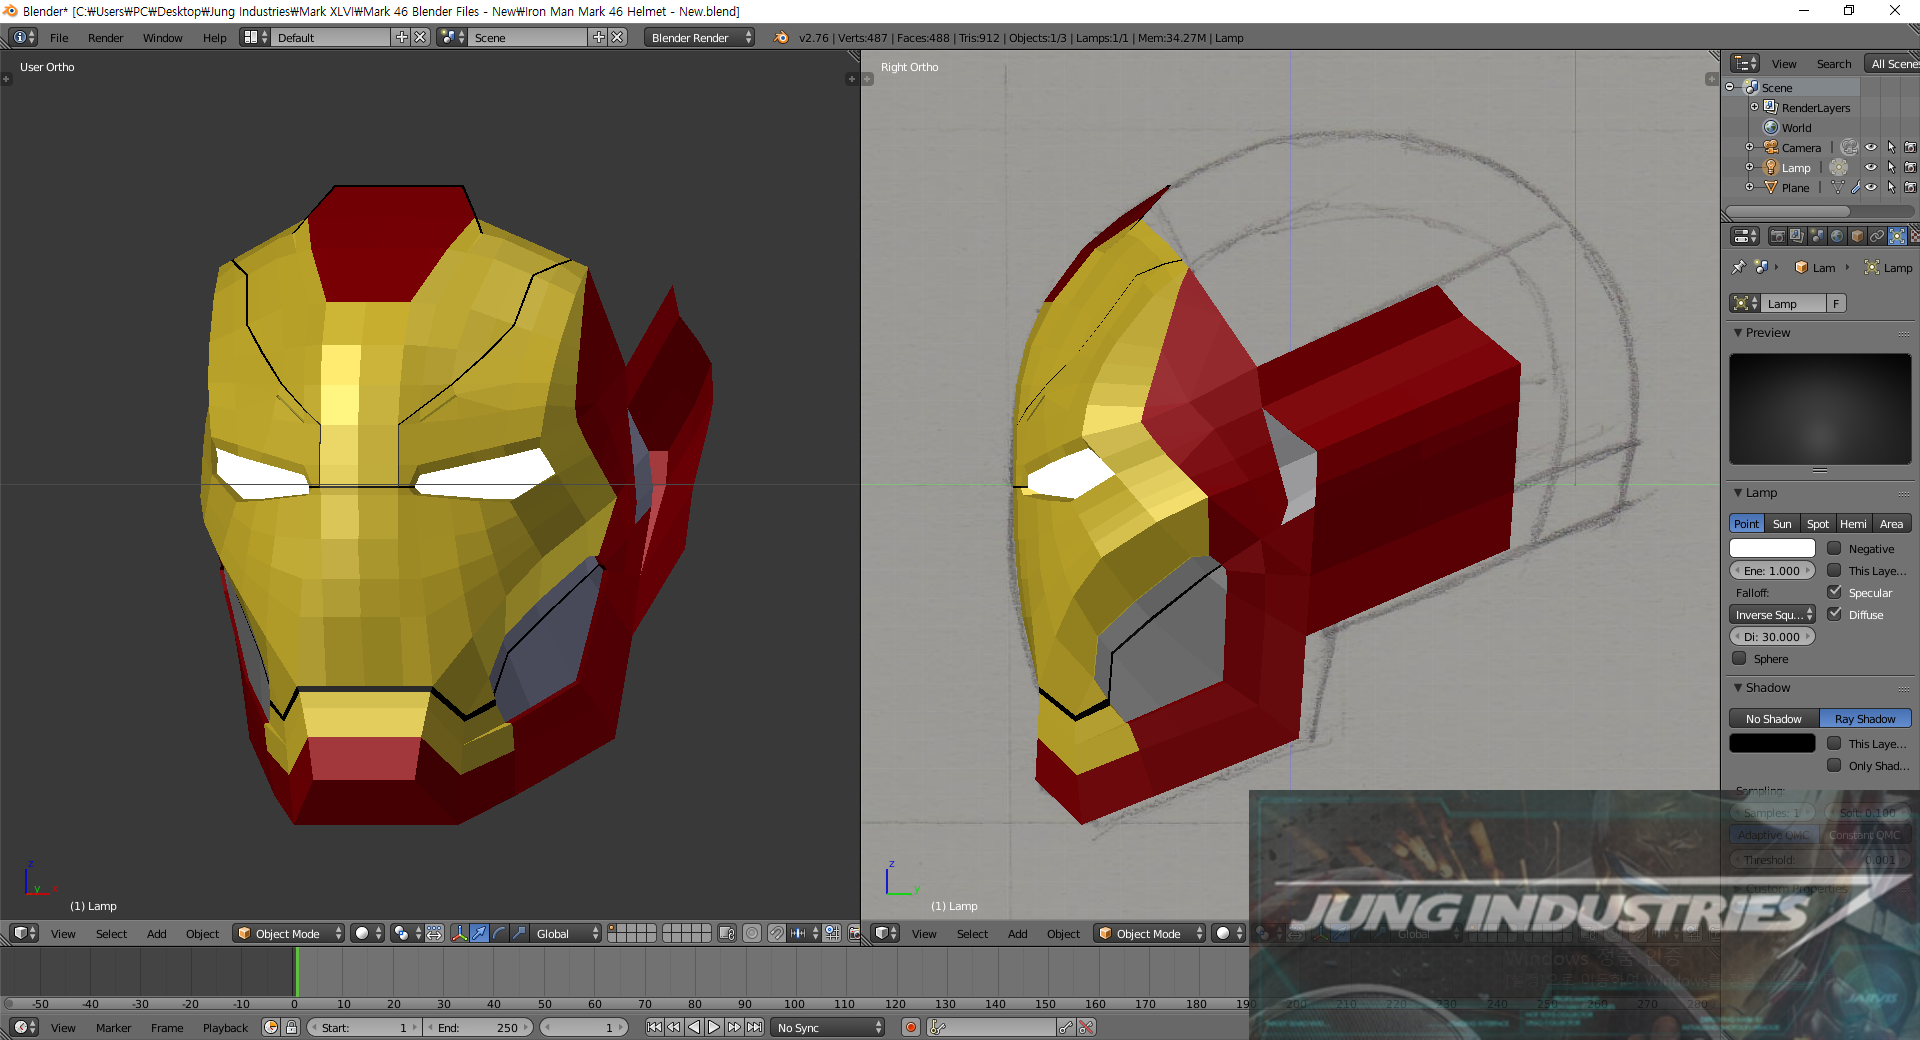Add a new screen layout with plus icon
The image size is (1920, 1040).
coord(402,37)
